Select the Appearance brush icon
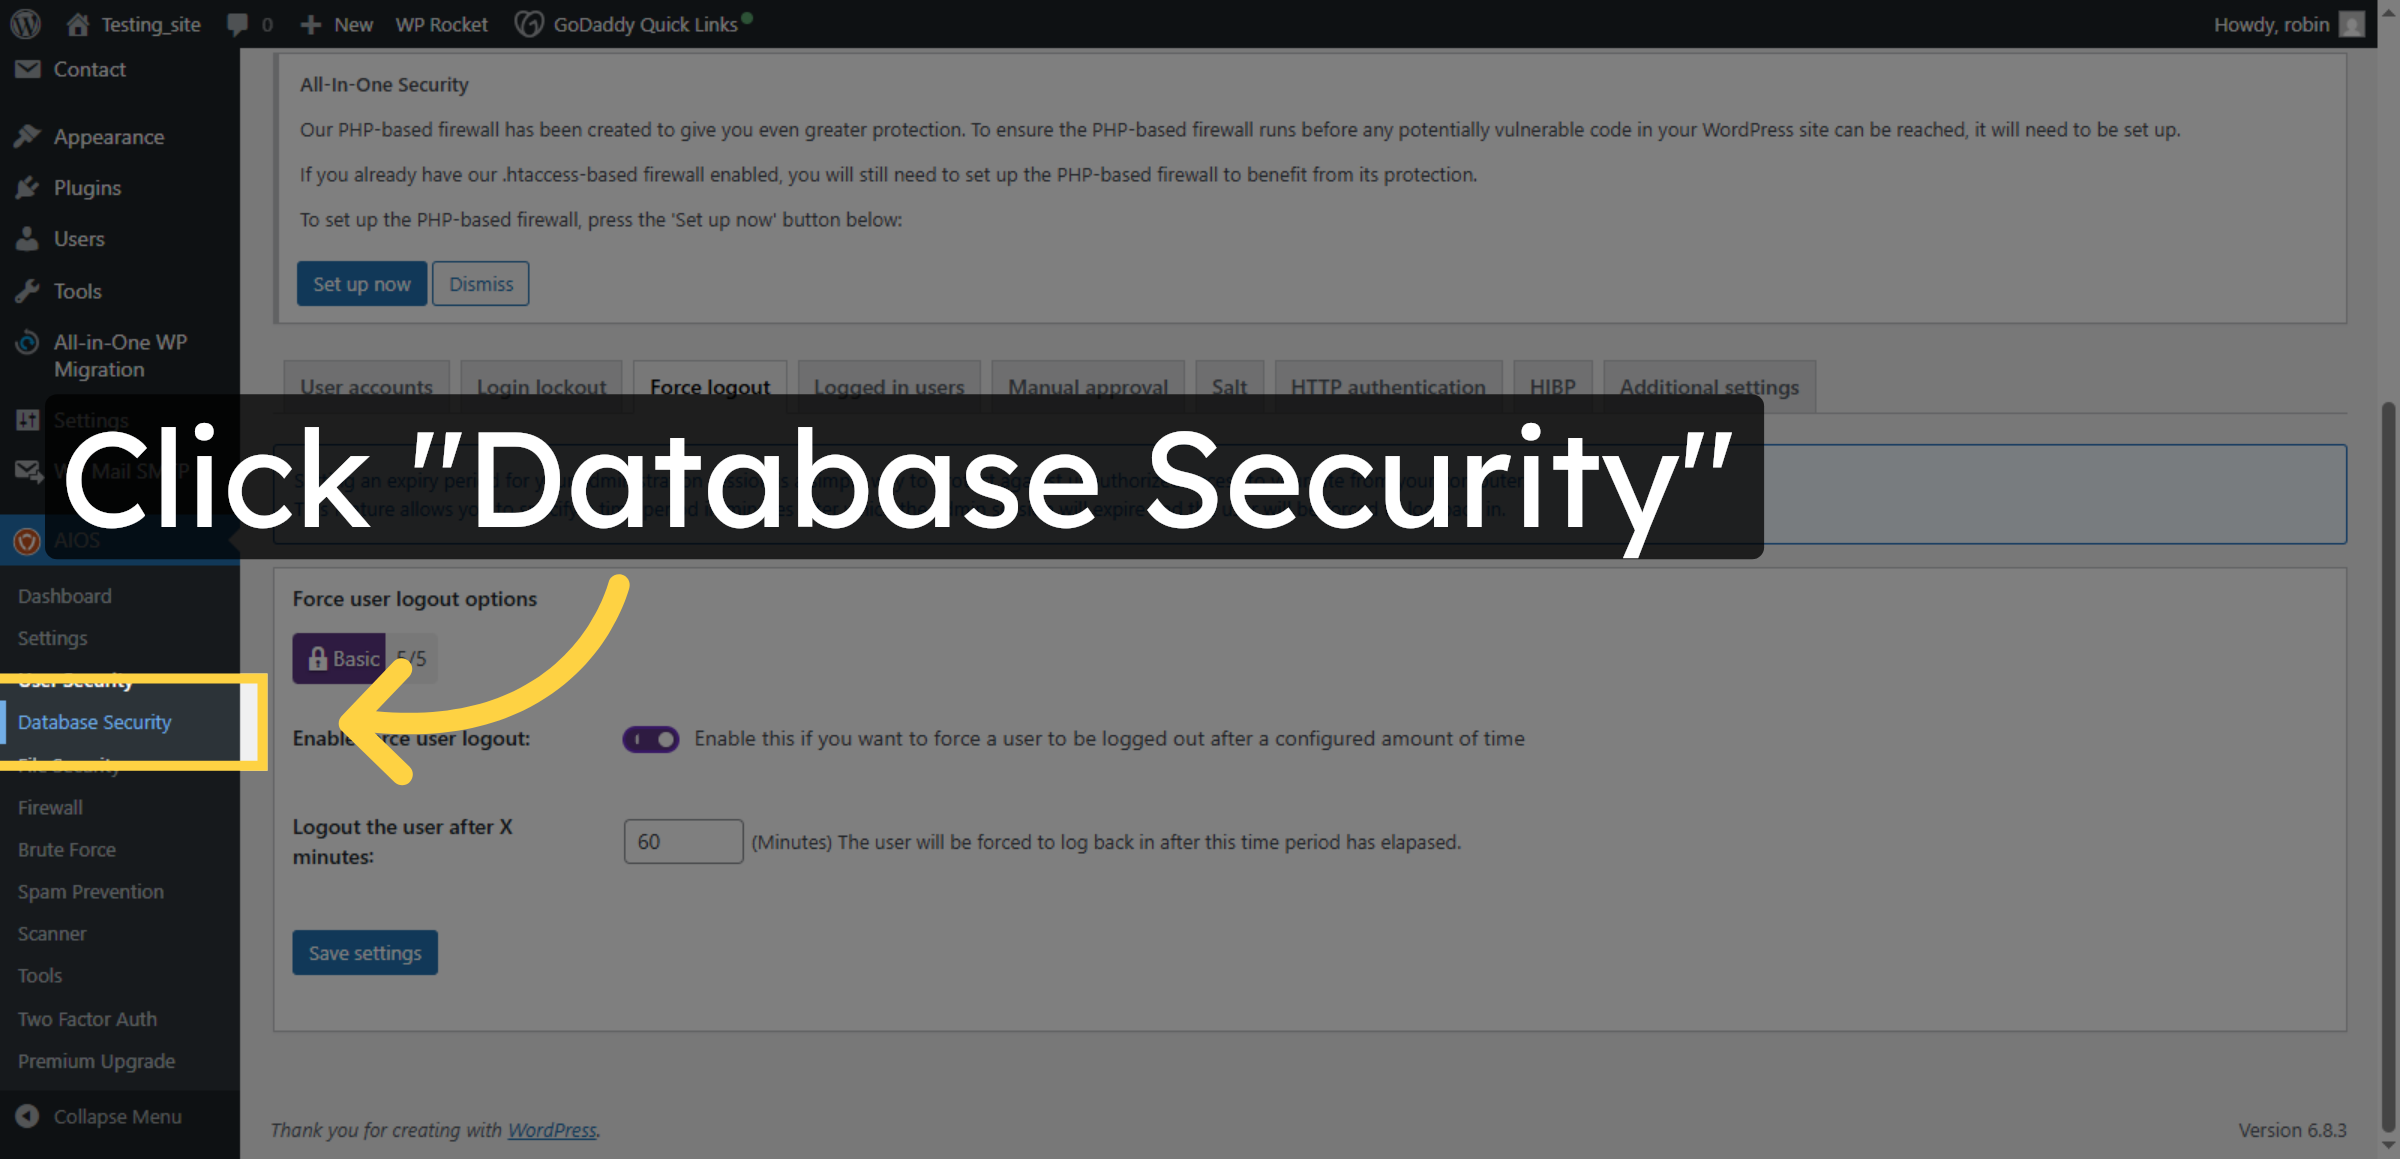Image resolution: width=2400 pixels, height=1159 pixels. click(x=27, y=136)
